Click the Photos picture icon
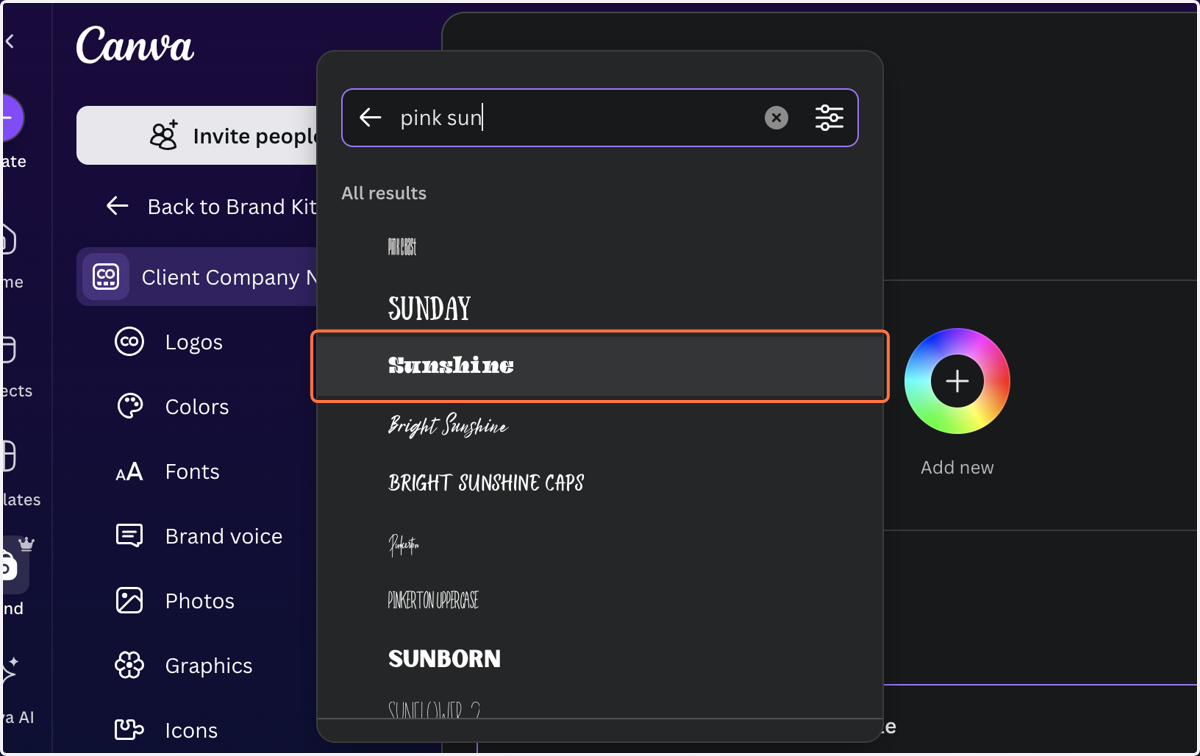This screenshot has height=756, width=1200. (x=129, y=601)
